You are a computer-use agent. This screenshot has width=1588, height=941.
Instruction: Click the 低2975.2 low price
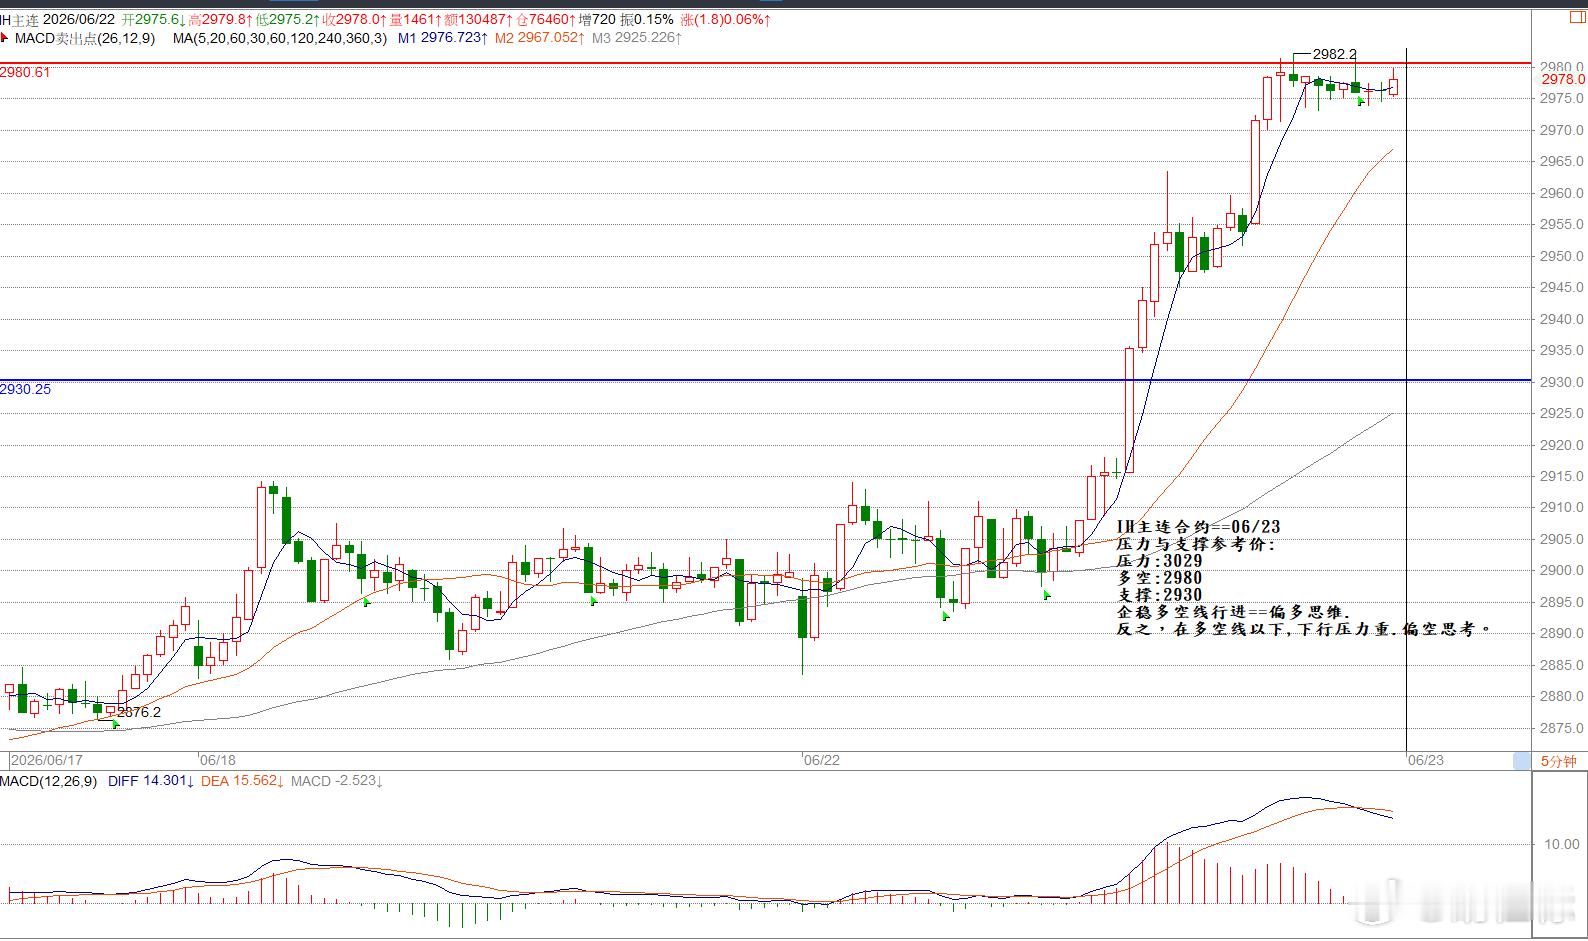288,19
